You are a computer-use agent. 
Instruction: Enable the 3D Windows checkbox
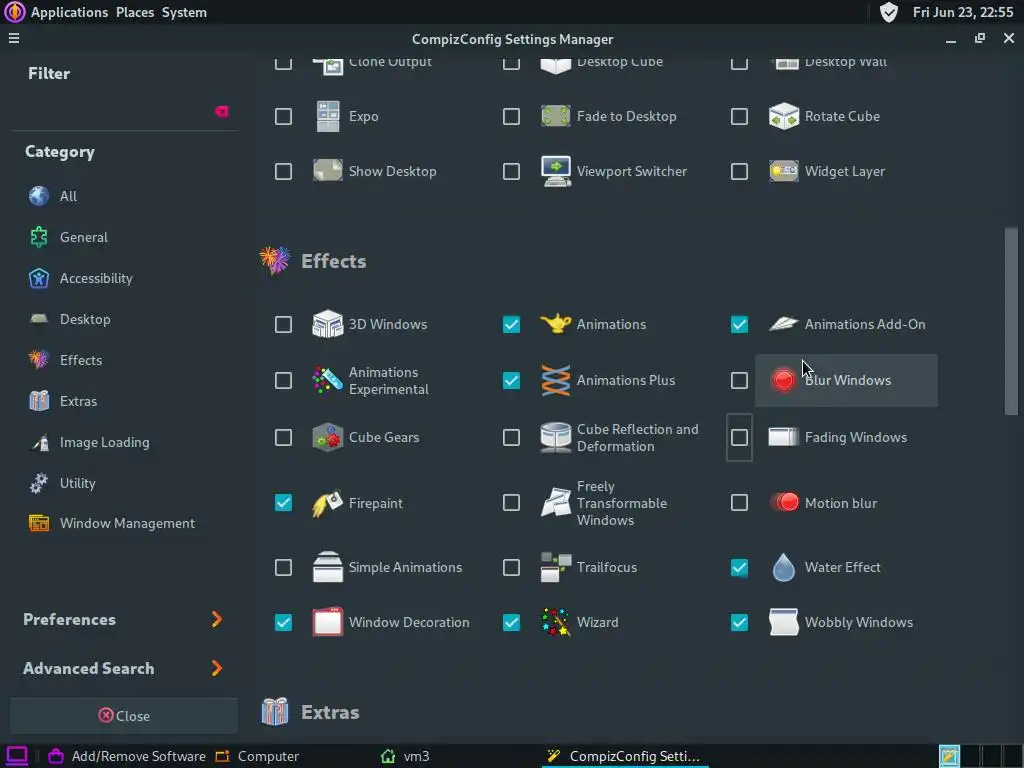283,325
